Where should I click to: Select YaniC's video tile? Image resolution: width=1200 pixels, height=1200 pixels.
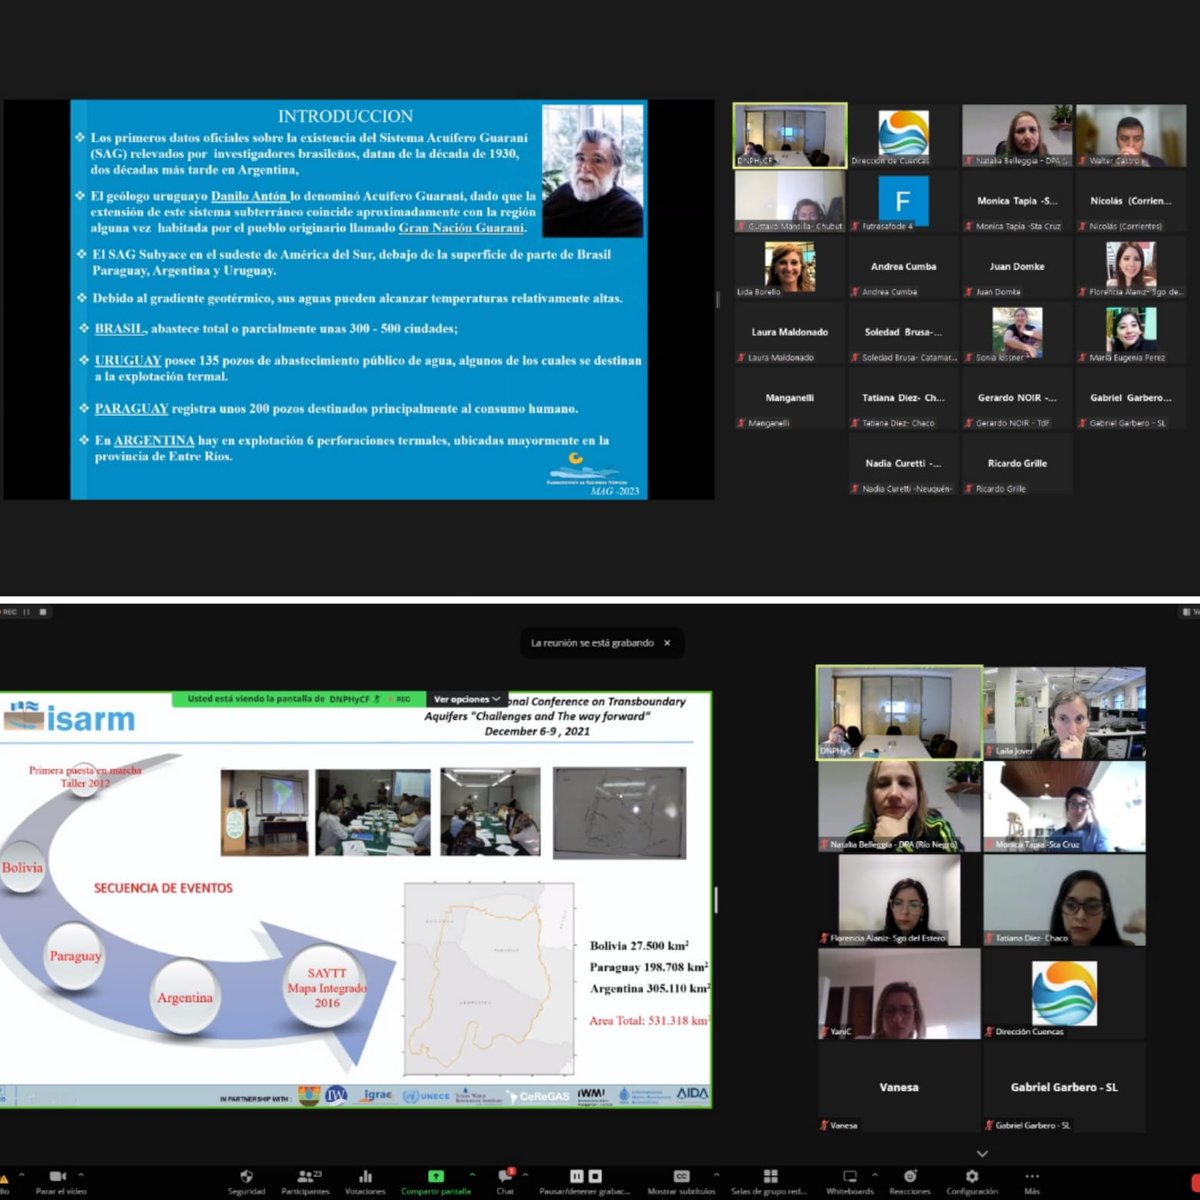(899, 994)
